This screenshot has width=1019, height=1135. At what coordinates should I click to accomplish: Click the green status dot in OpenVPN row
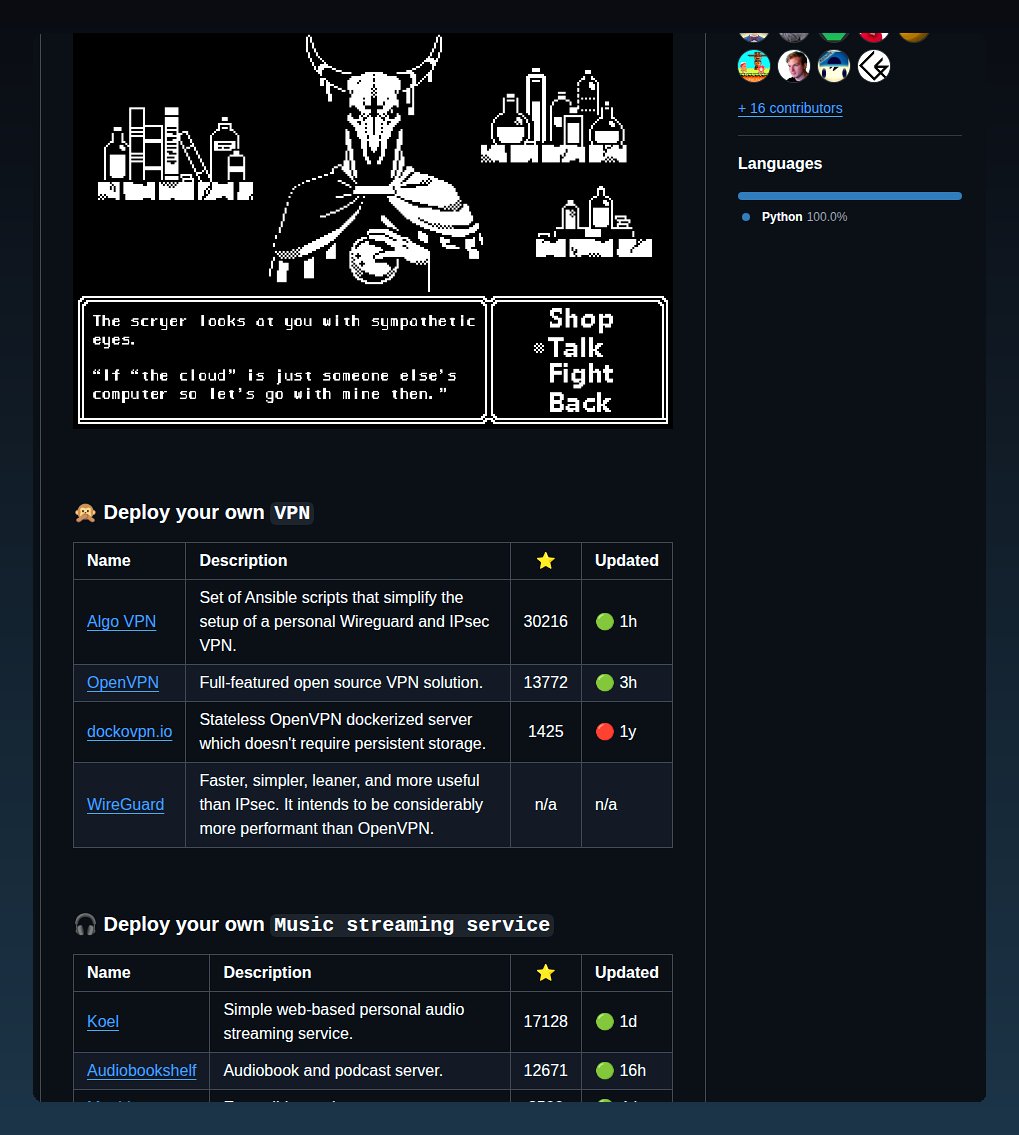[x=605, y=683]
